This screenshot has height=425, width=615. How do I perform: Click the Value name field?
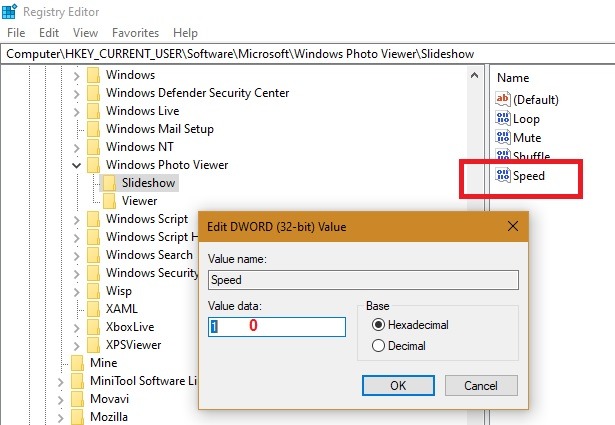[363, 280]
